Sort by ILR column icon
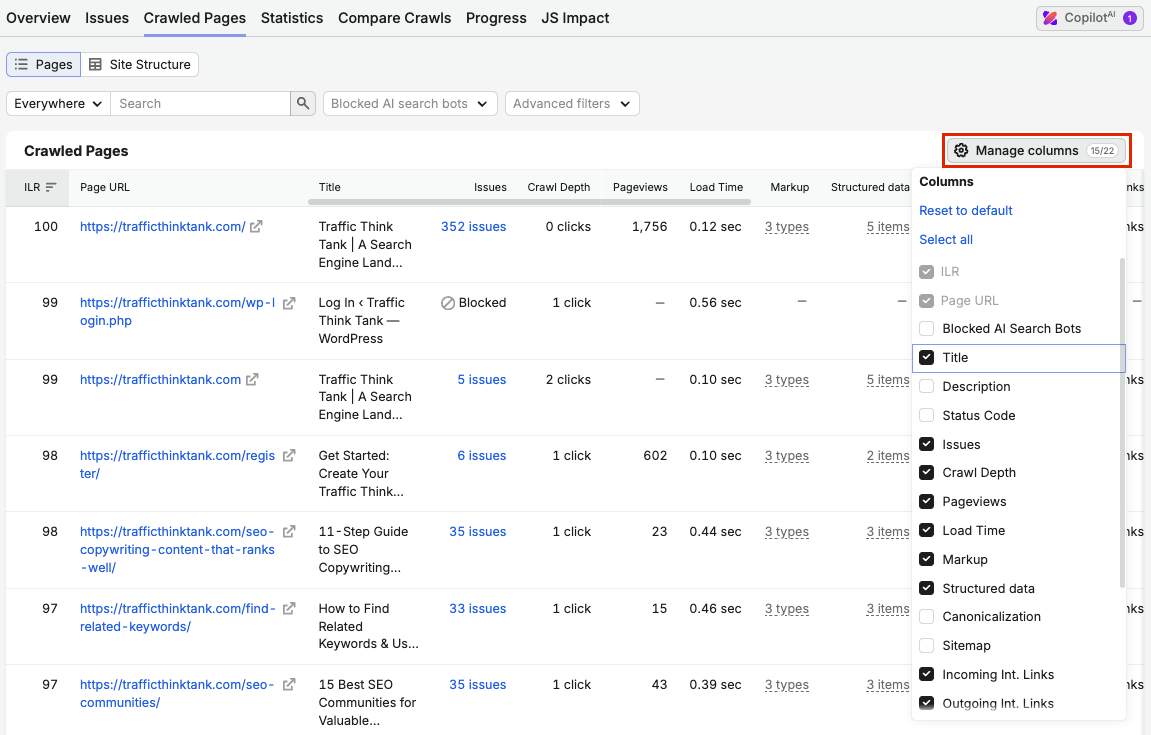Screen dimensions: 1151x735 pos(51,187)
